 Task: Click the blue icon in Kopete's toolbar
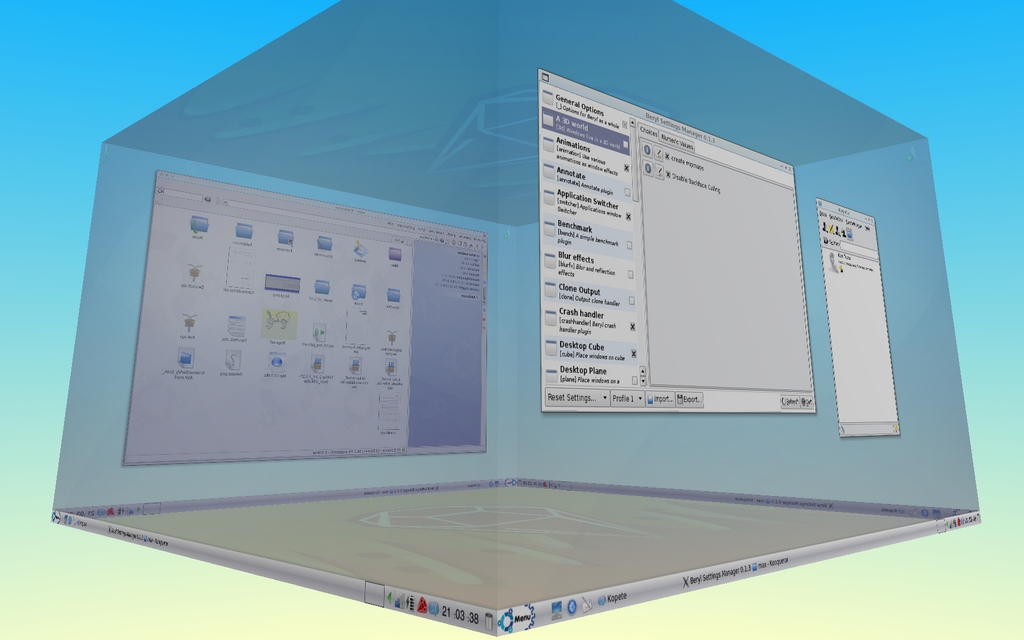coord(850,234)
